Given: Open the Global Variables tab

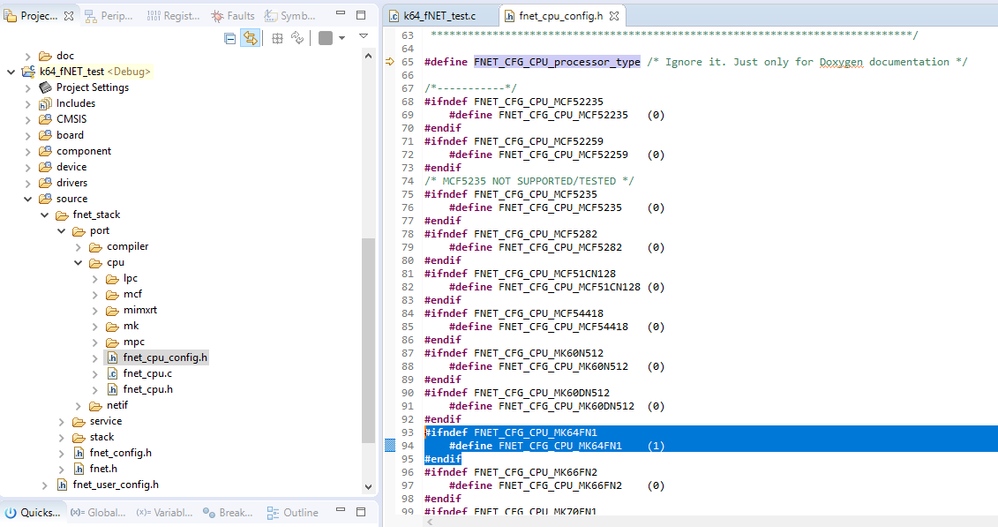Looking at the screenshot, I should click(98, 512).
